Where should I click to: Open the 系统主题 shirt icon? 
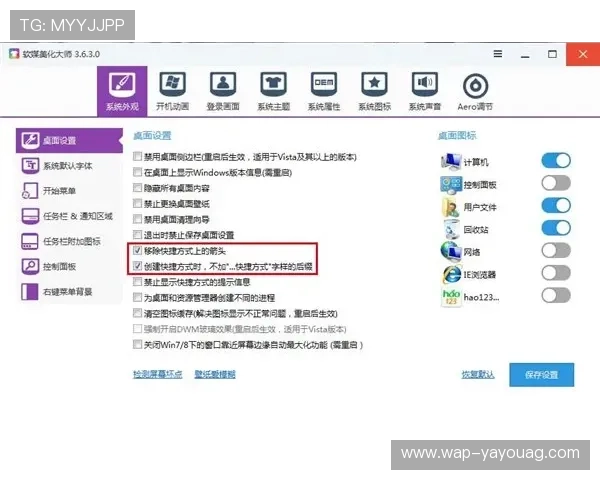(274, 85)
